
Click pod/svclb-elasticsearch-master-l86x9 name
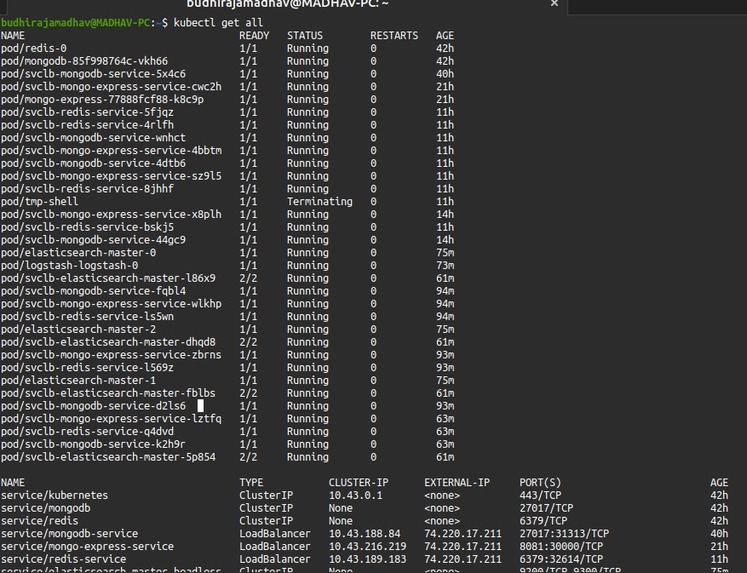108,279
